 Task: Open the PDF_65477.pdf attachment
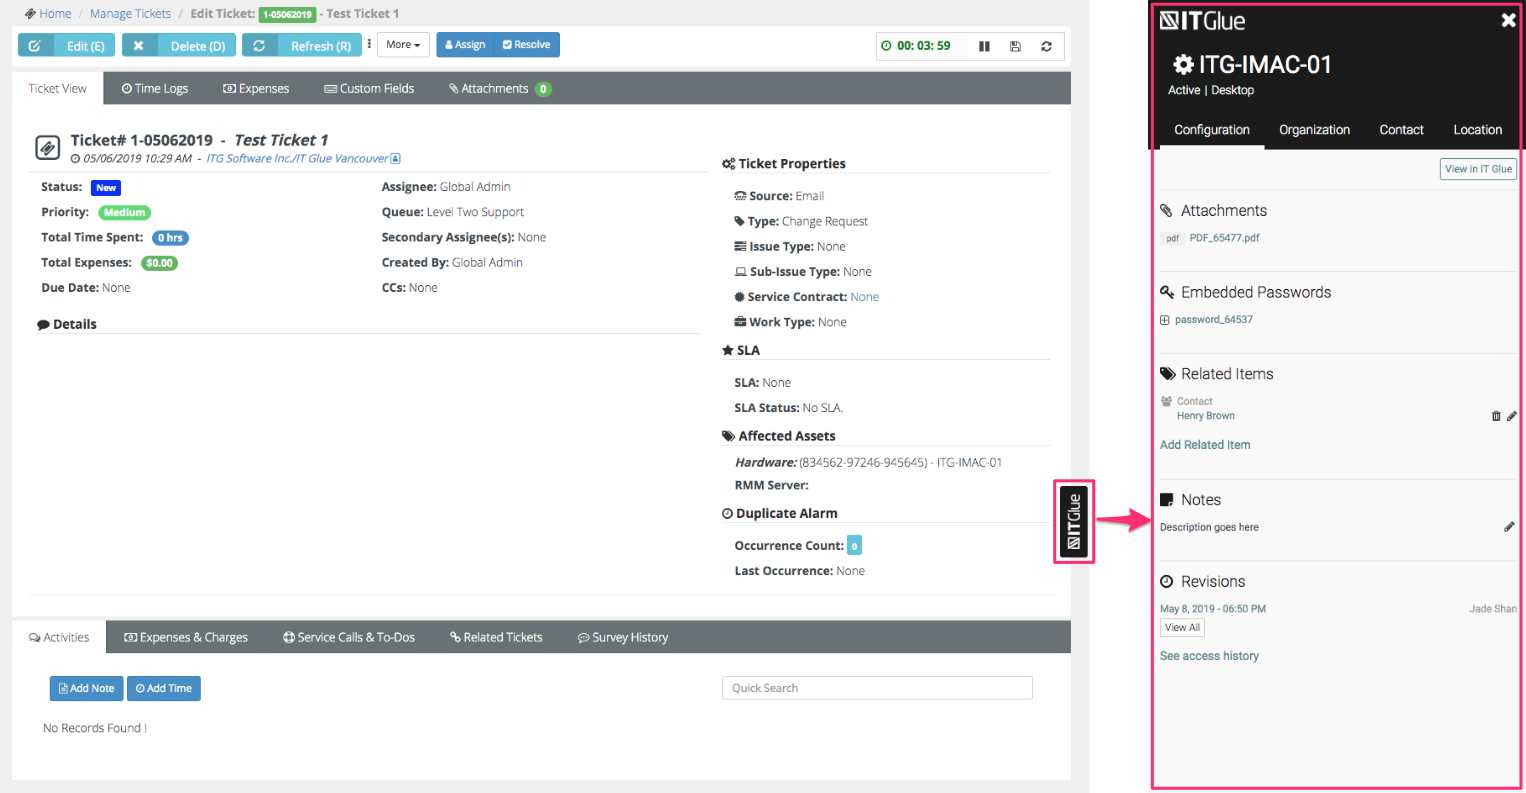[1224, 238]
